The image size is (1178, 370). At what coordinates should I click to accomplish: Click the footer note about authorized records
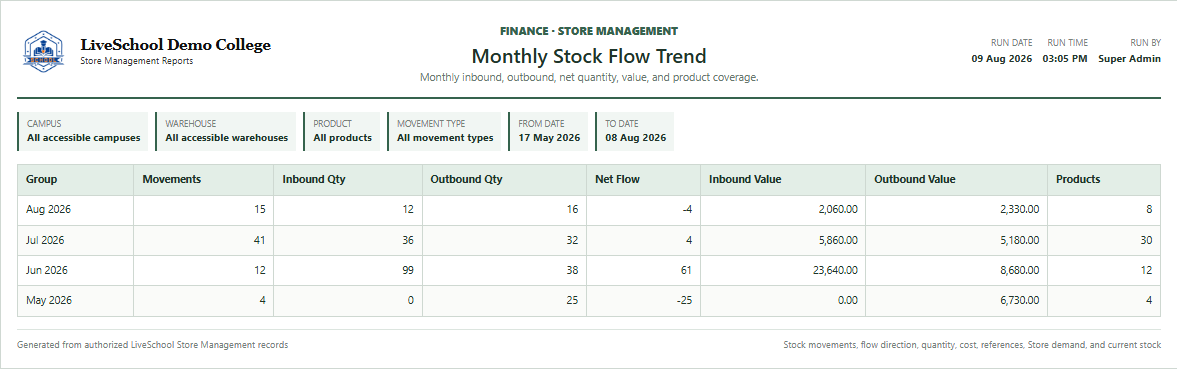(x=153, y=345)
